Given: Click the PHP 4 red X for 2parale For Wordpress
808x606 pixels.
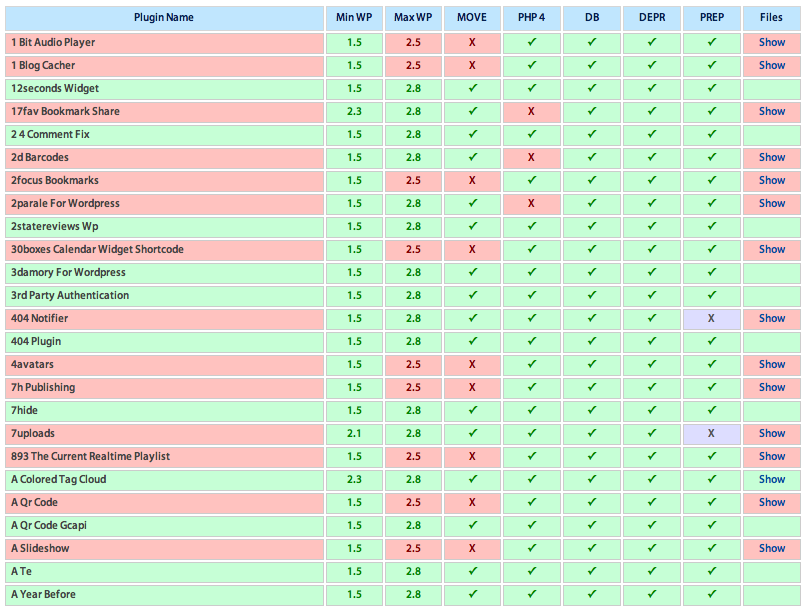Looking at the screenshot, I should coord(531,203).
